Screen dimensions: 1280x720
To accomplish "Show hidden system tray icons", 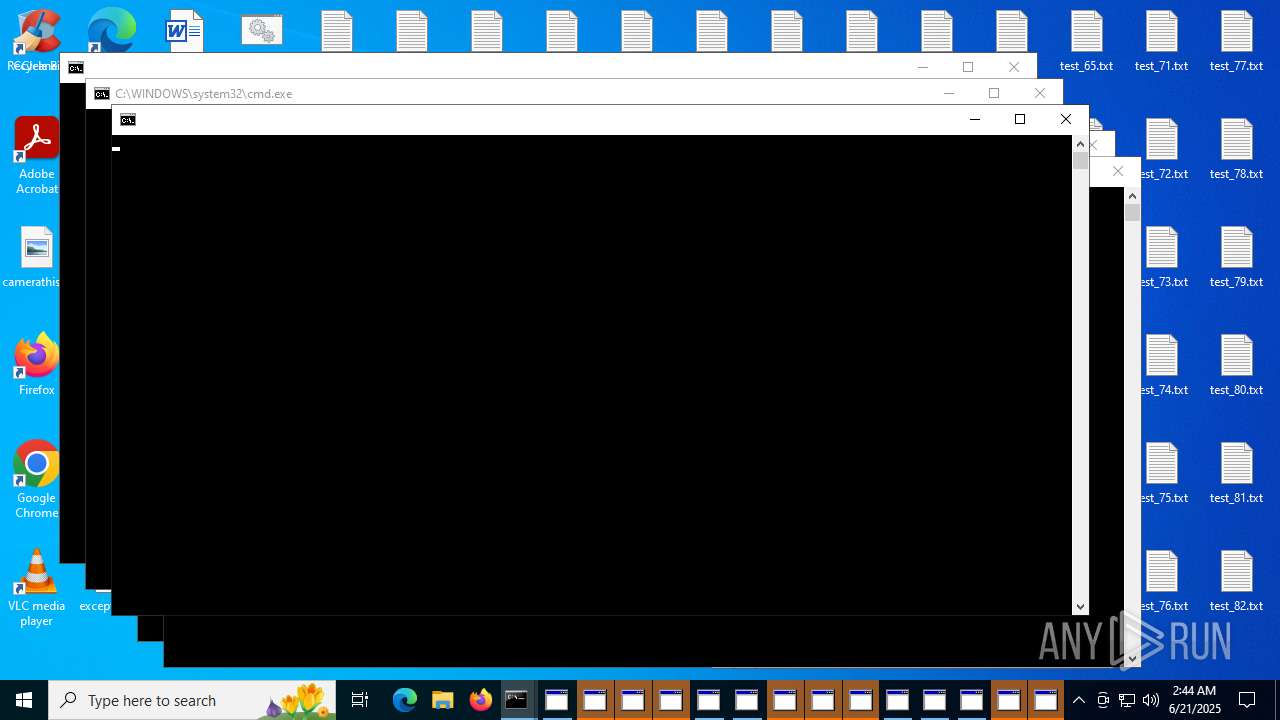I will pyautogui.click(x=1078, y=700).
